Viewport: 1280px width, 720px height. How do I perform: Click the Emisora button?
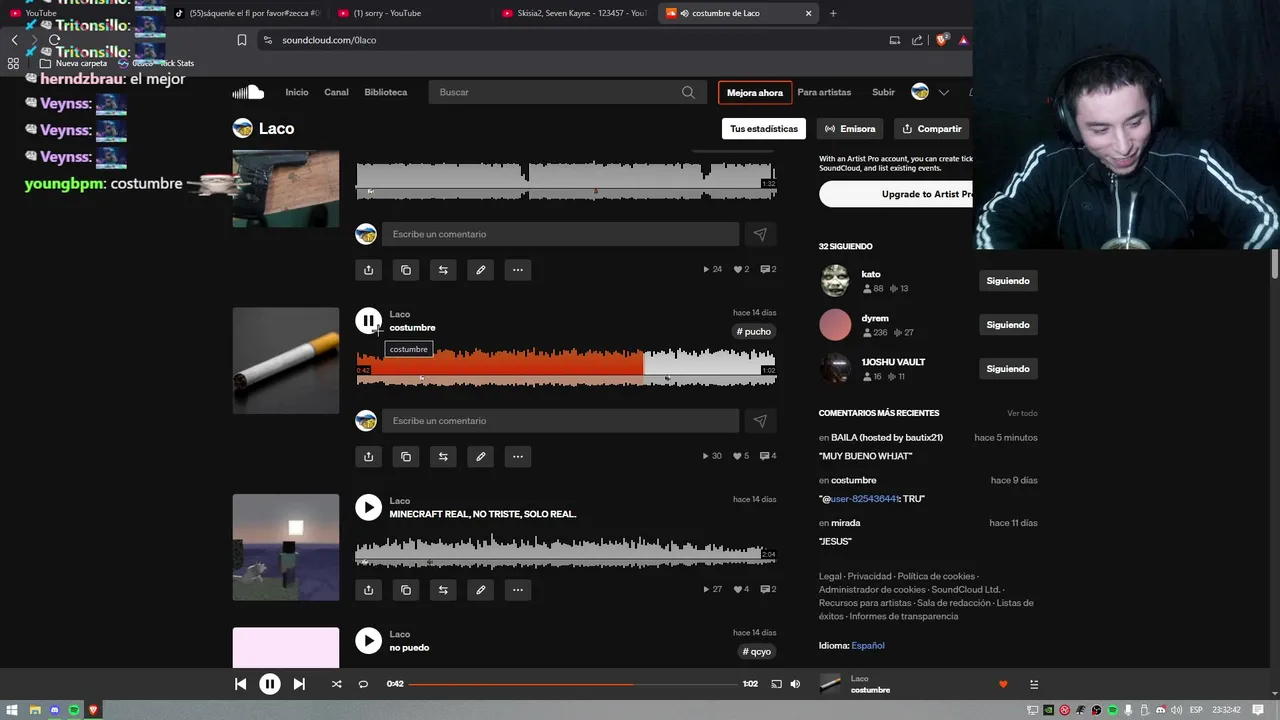point(850,128)
